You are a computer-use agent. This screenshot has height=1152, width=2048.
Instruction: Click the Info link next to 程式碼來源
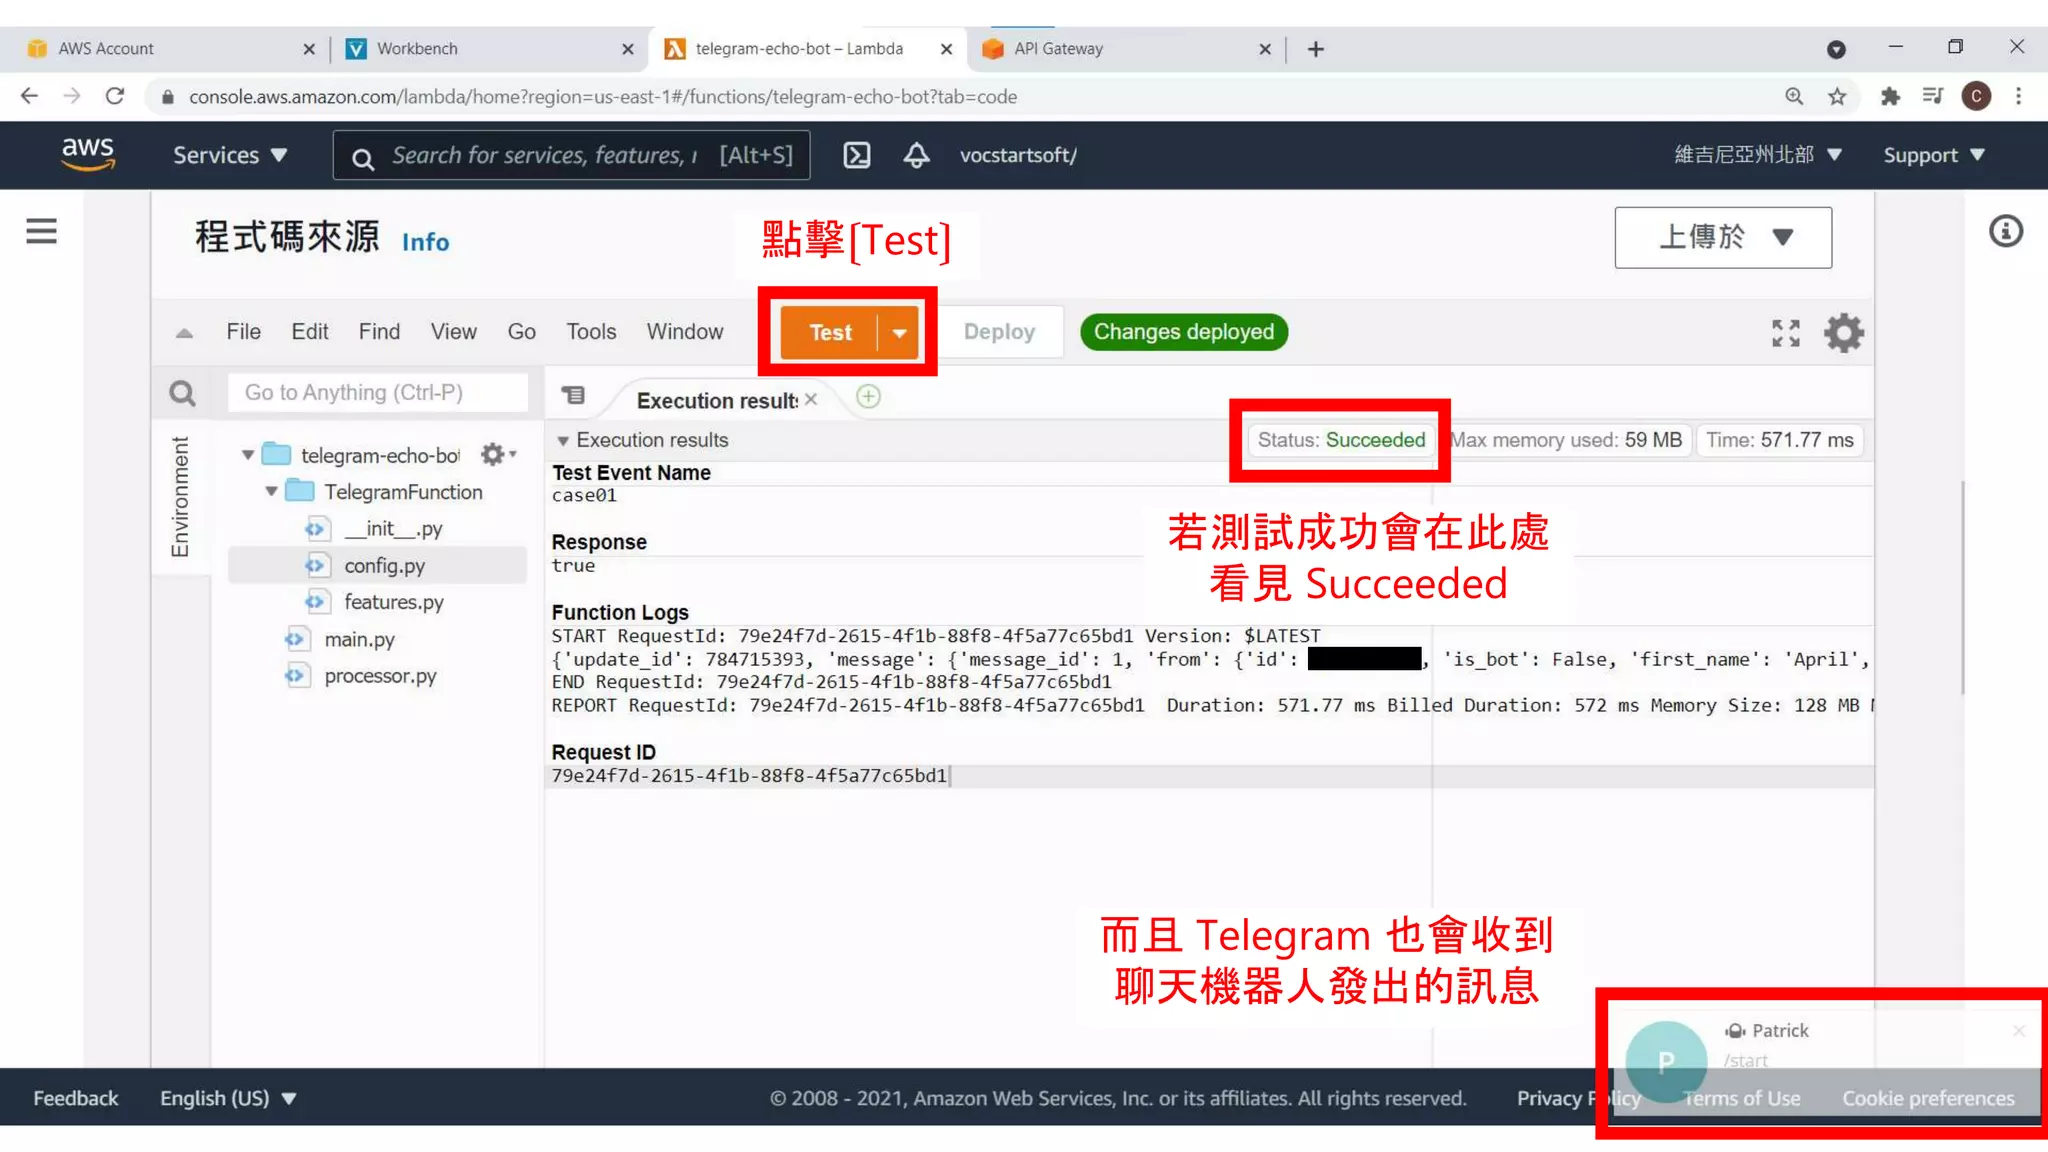tap(425, 242)
